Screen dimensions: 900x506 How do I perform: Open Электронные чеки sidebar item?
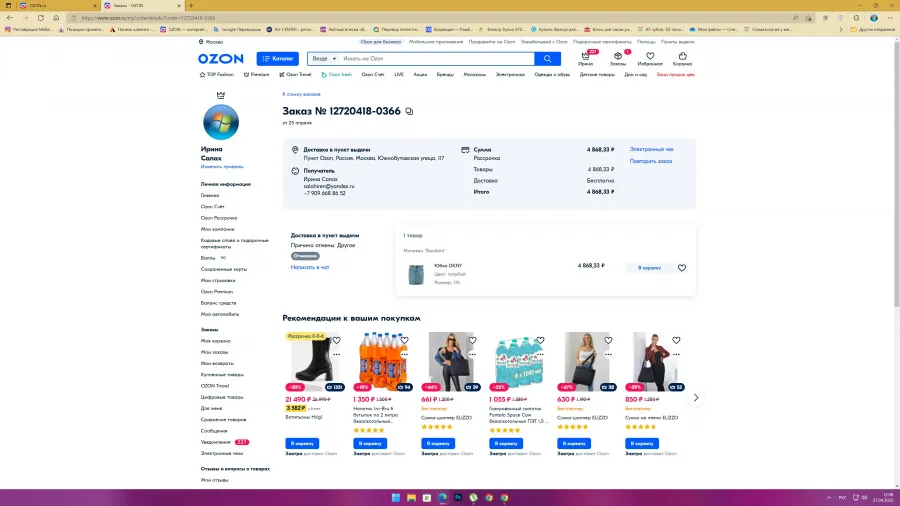point(222,453)
